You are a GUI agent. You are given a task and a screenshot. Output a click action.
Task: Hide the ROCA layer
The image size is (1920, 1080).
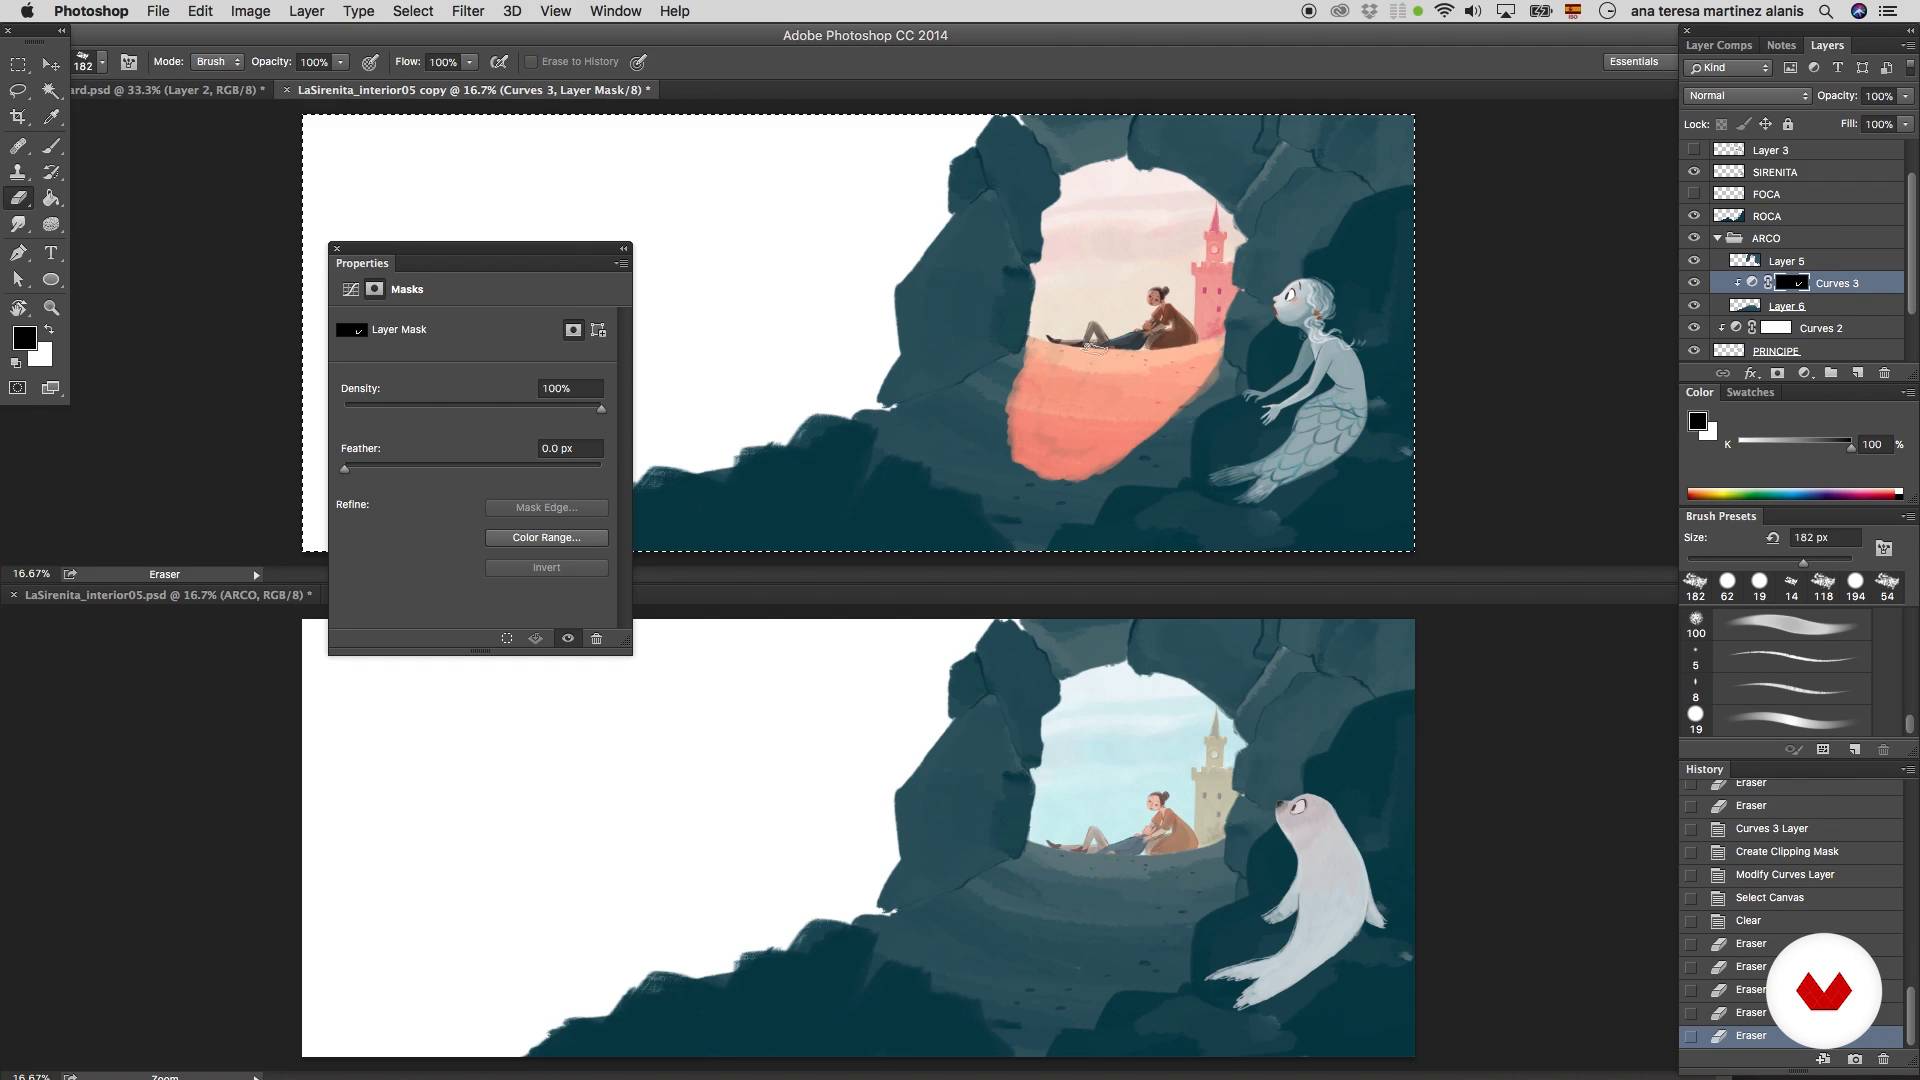coord(1693,216)
